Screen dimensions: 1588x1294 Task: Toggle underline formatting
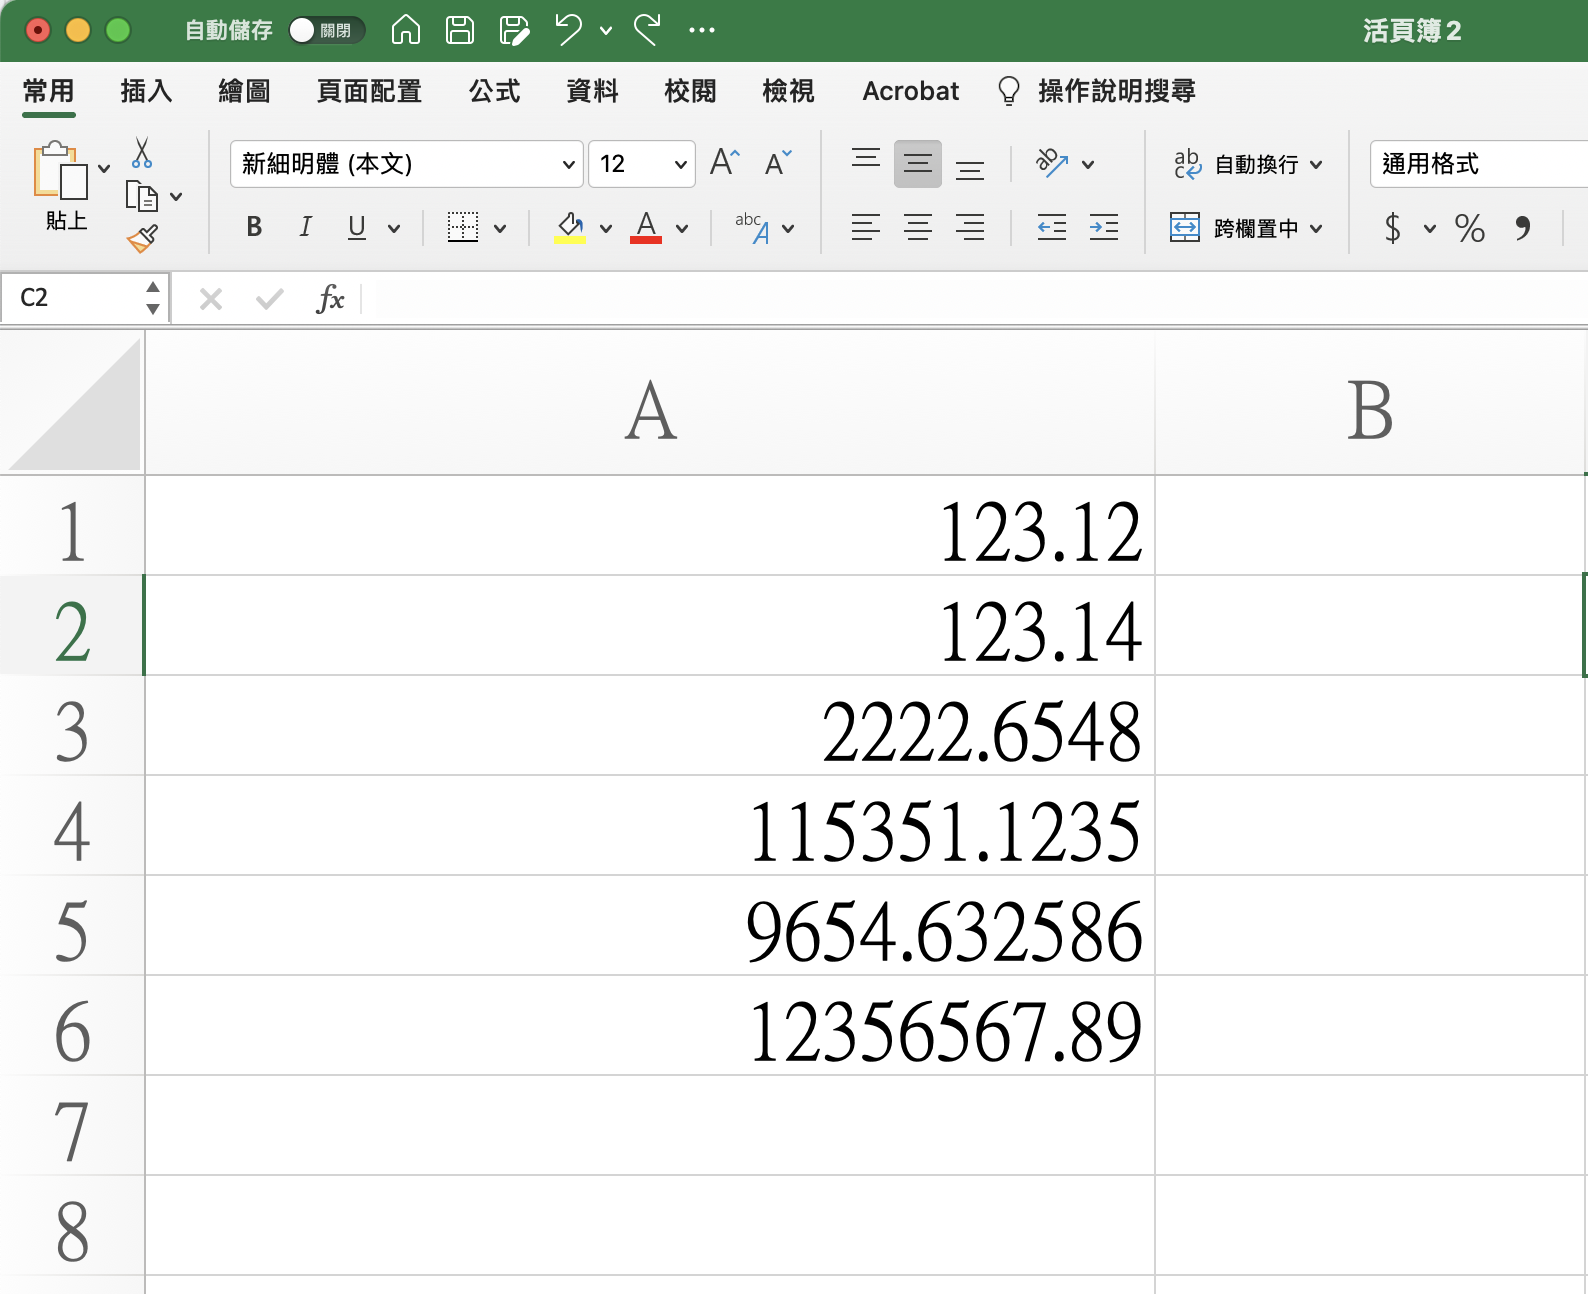357,228
